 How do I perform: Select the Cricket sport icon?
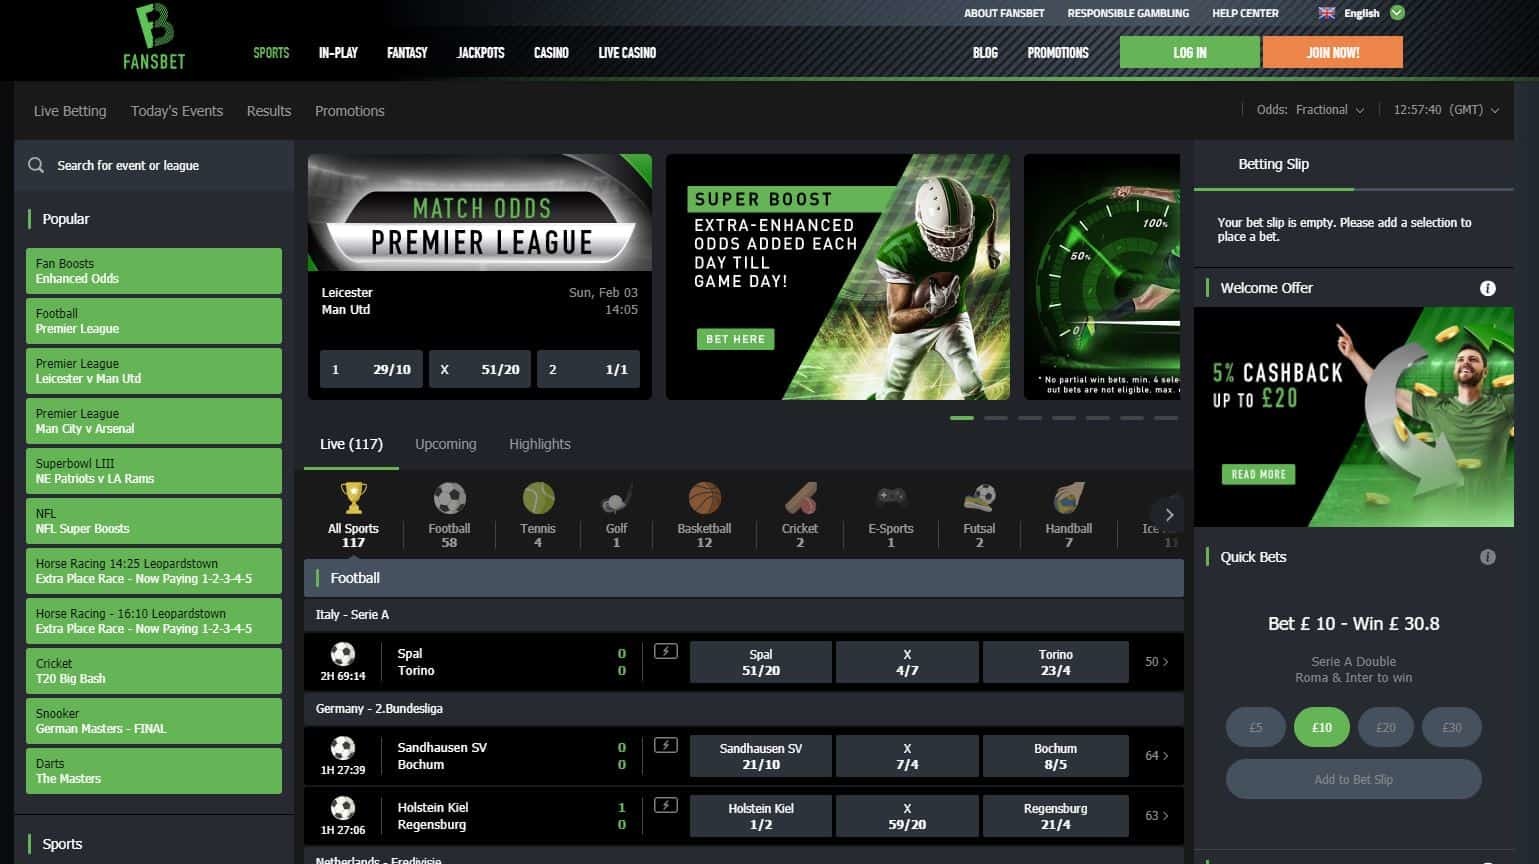pos(800,497)
